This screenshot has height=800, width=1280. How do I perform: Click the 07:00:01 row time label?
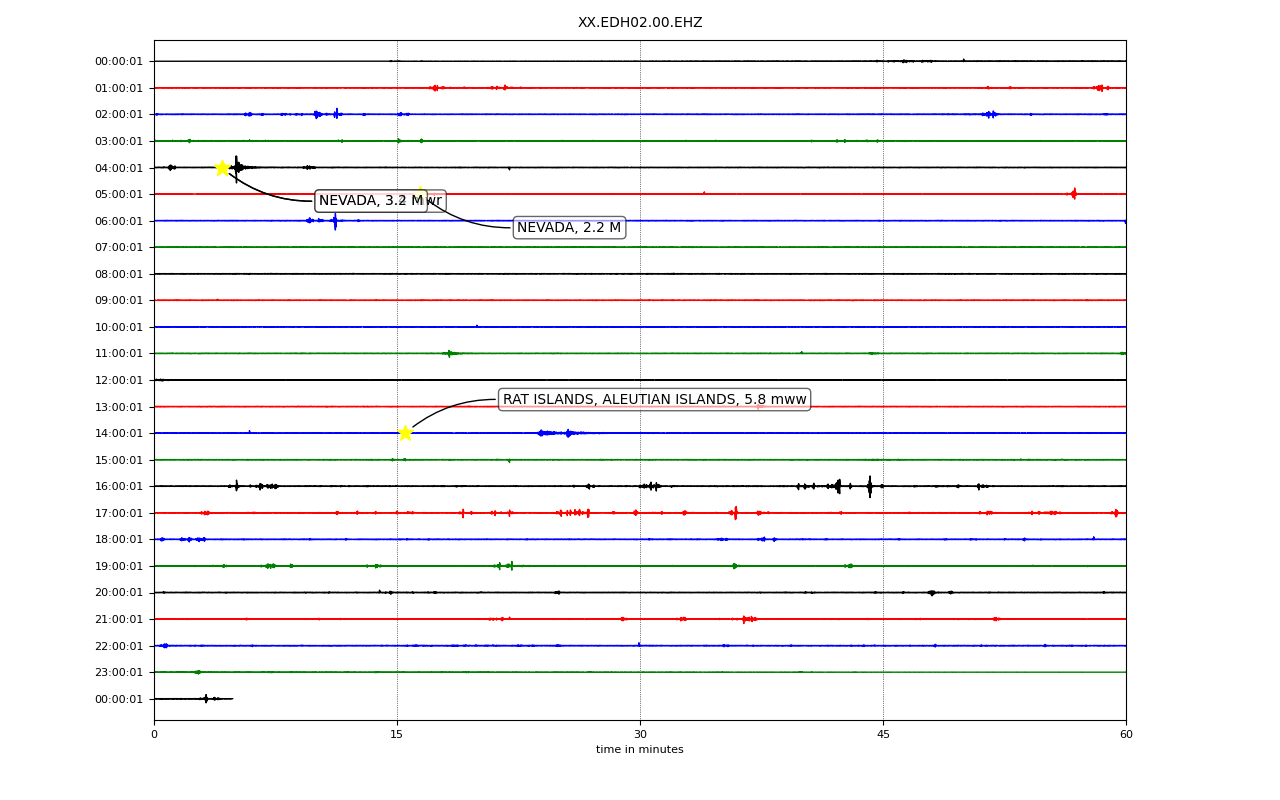click(119, 247)
